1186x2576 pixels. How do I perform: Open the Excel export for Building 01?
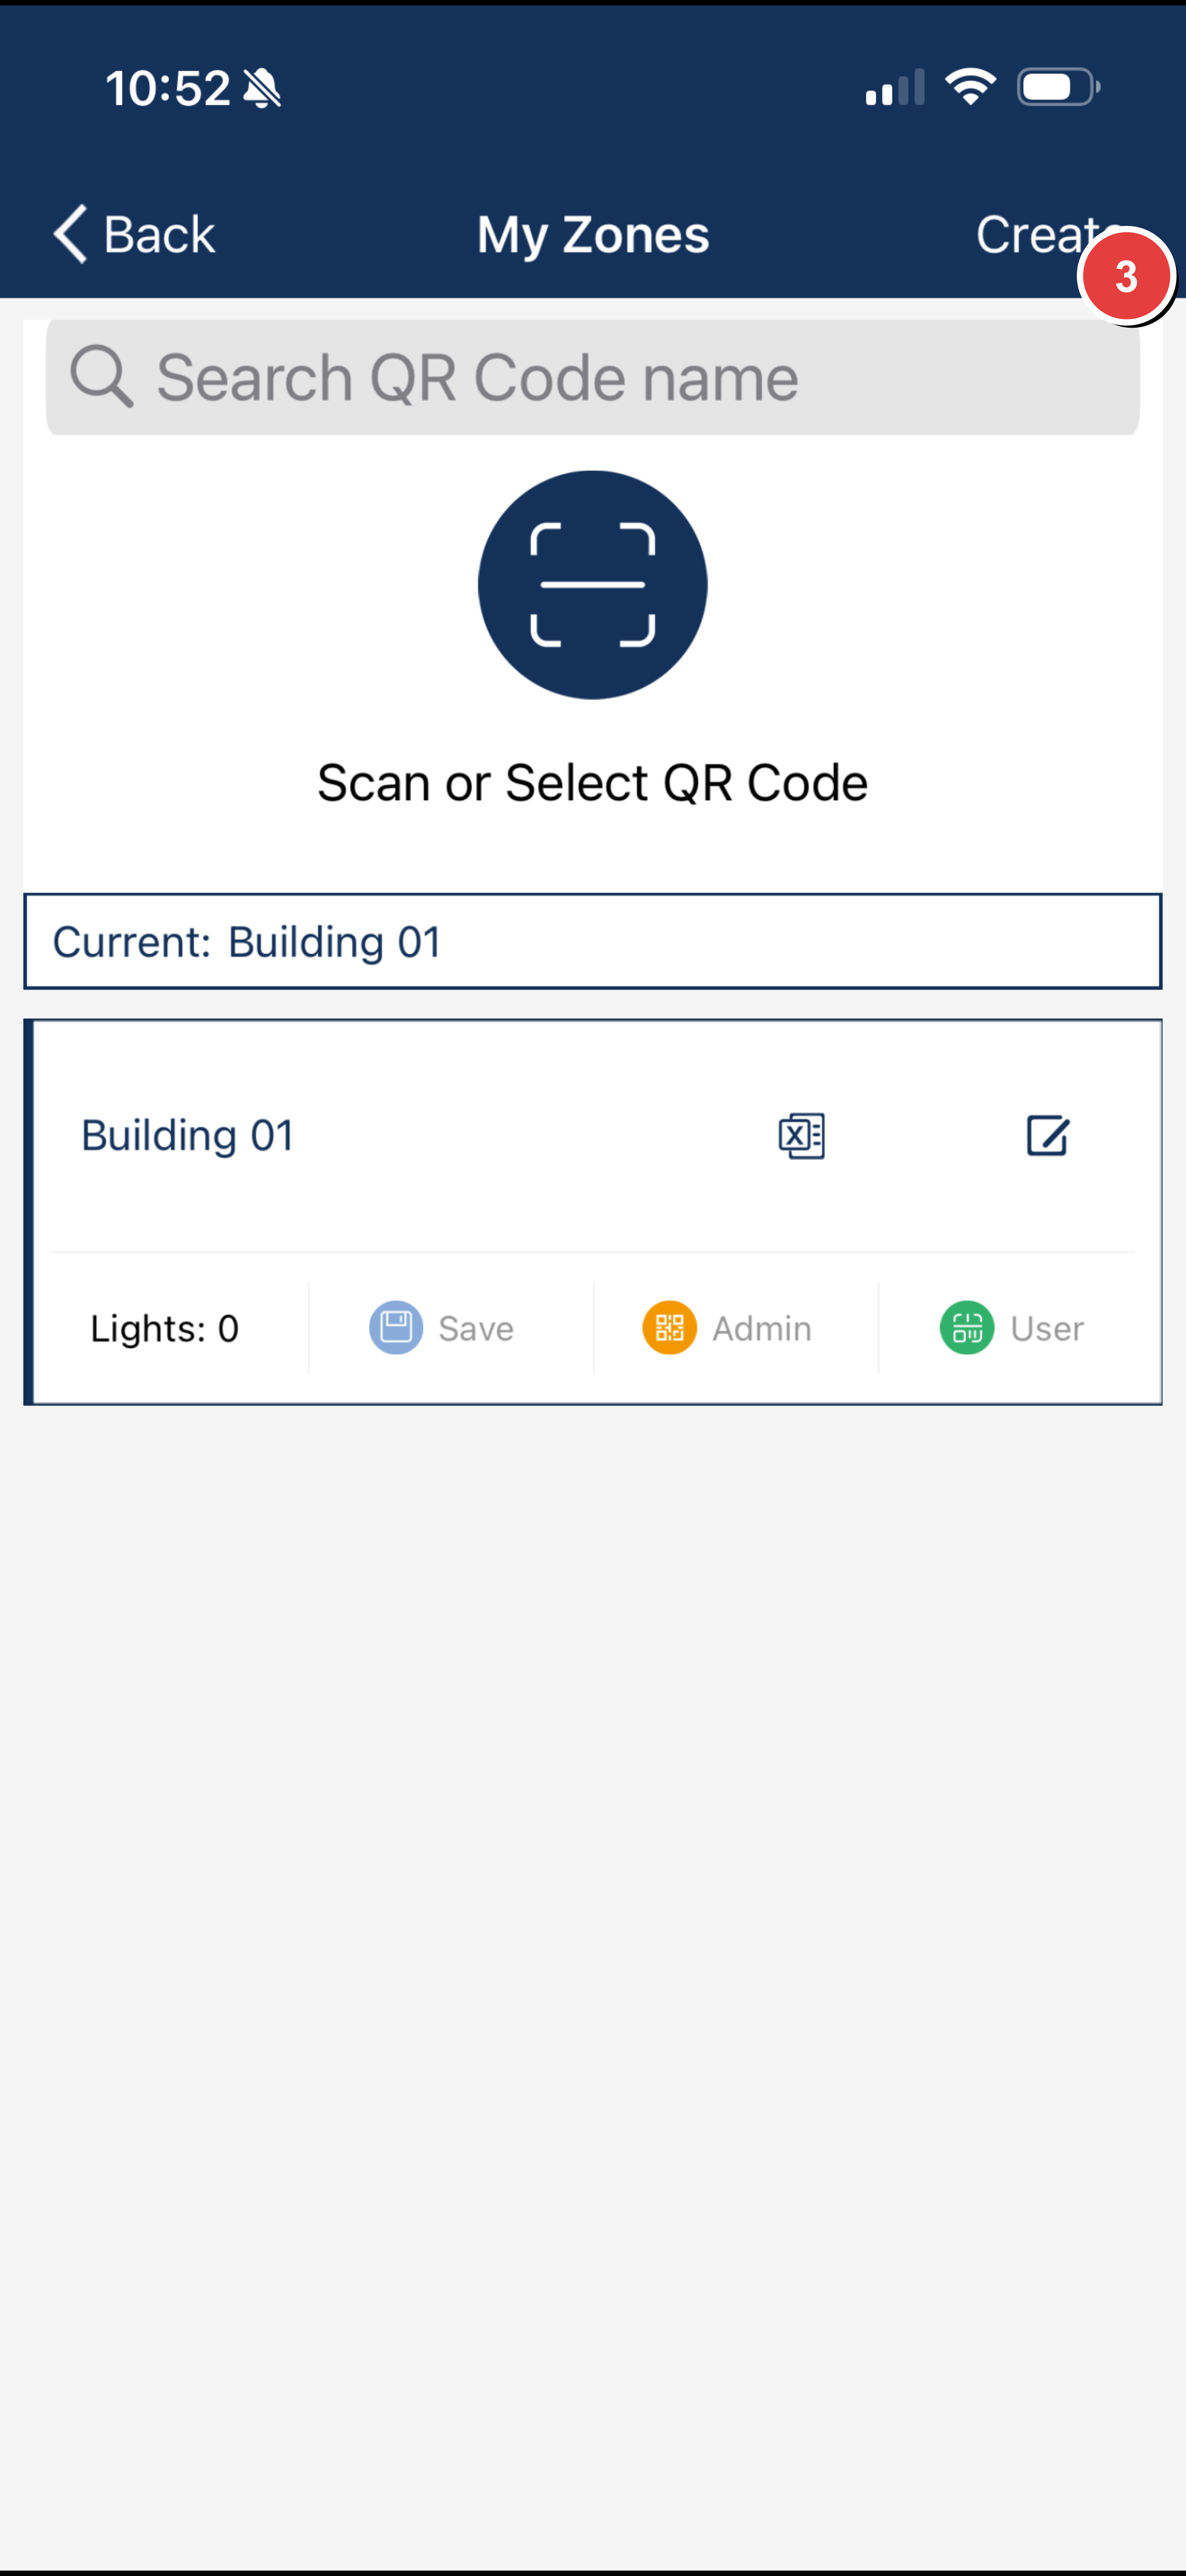(801, 1134)
